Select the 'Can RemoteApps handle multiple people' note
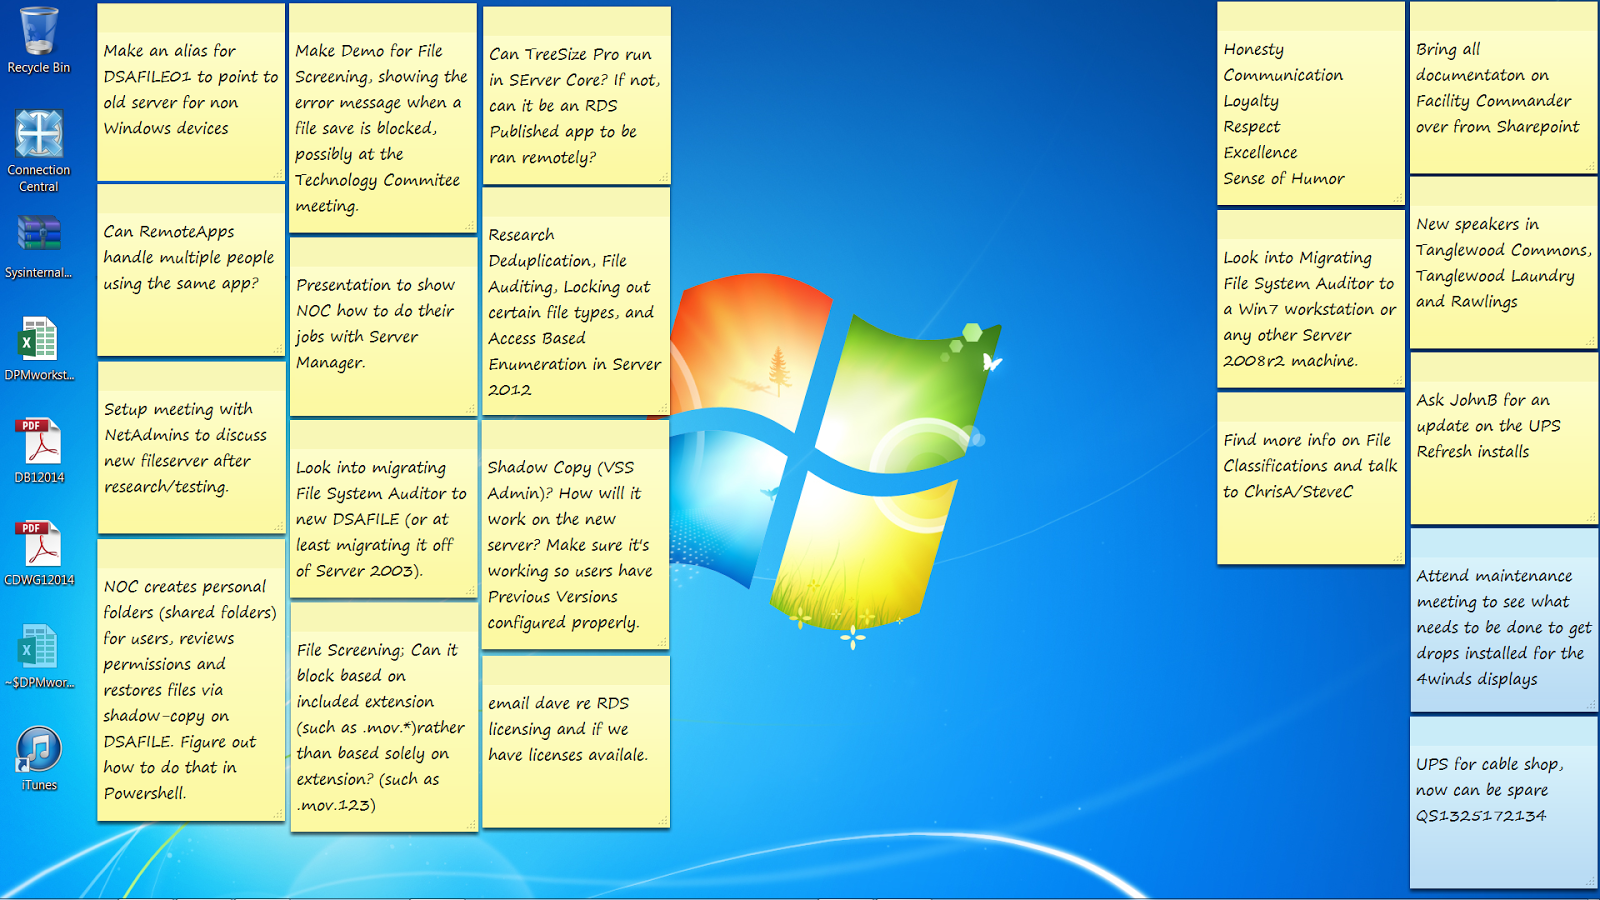1600x900 pixels. 191,270
